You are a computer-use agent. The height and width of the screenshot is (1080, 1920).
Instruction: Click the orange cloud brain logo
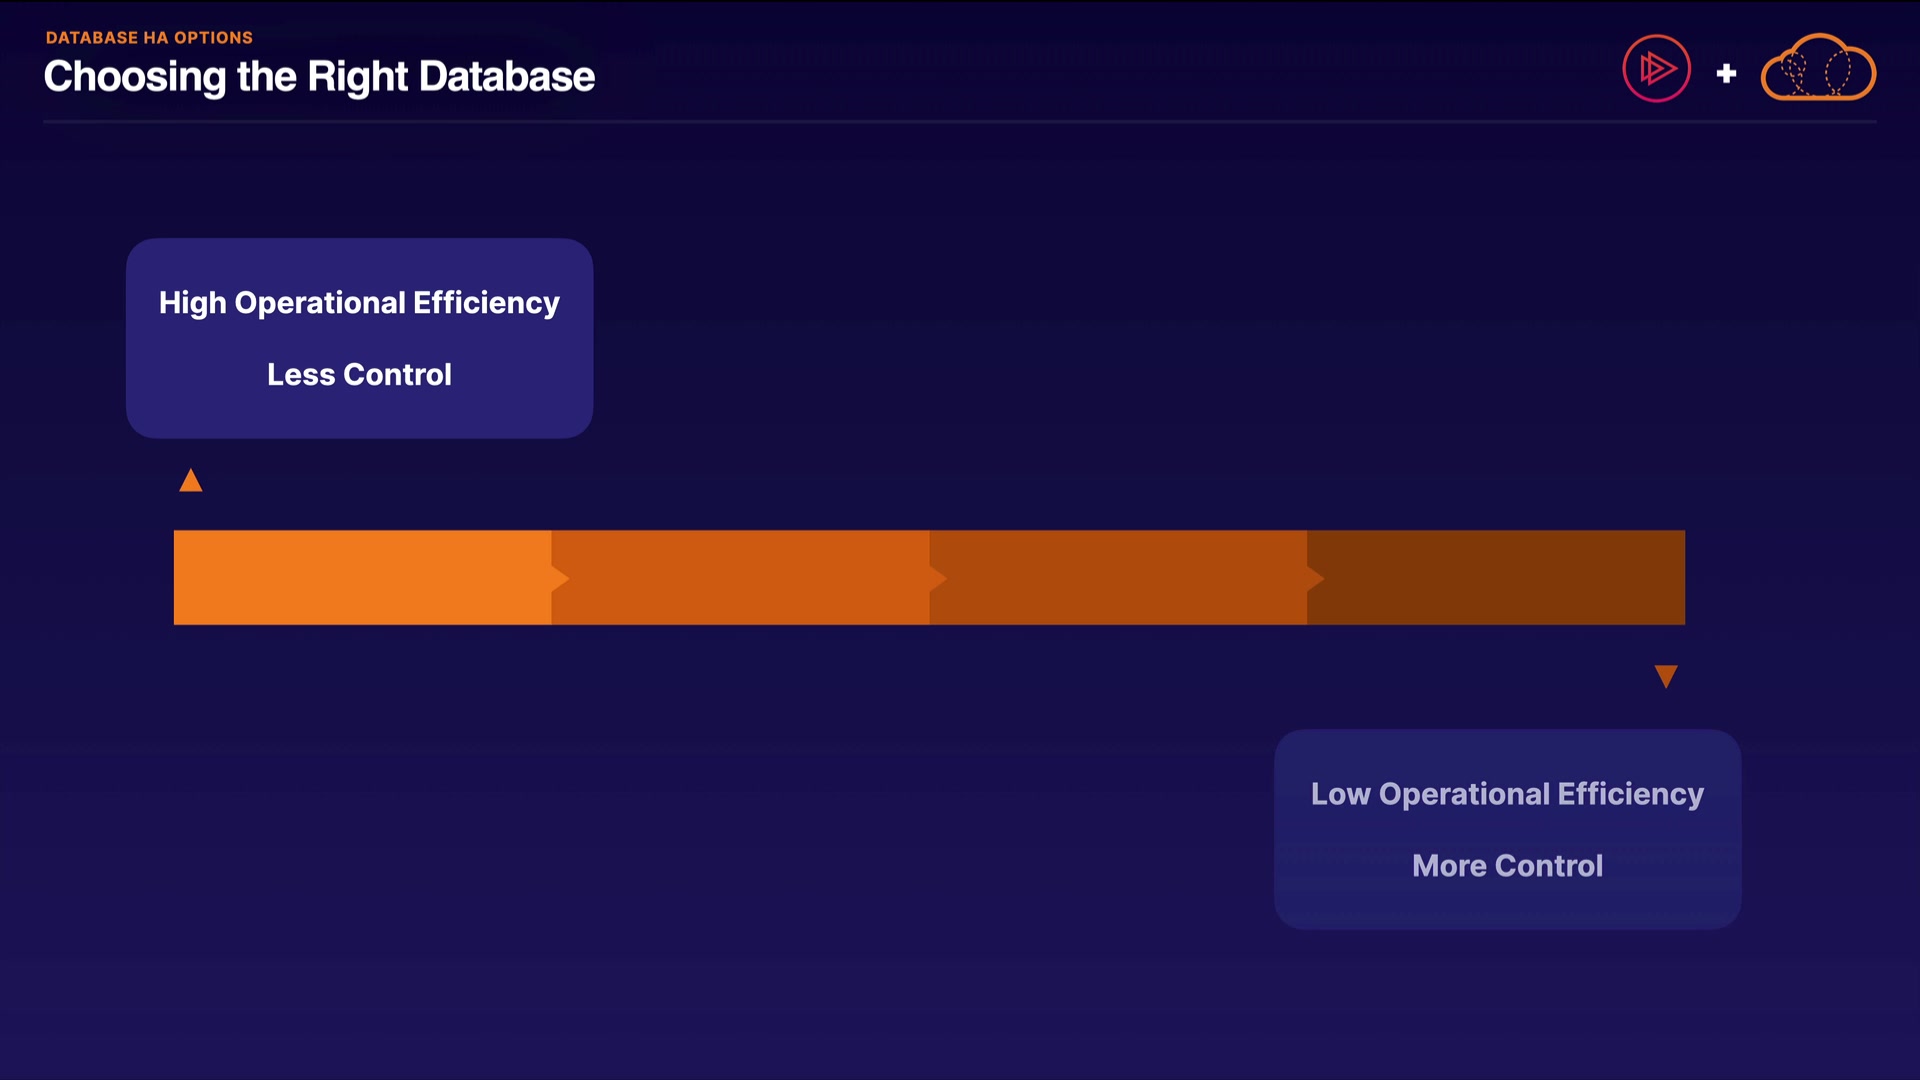[x=1817, y=69]
